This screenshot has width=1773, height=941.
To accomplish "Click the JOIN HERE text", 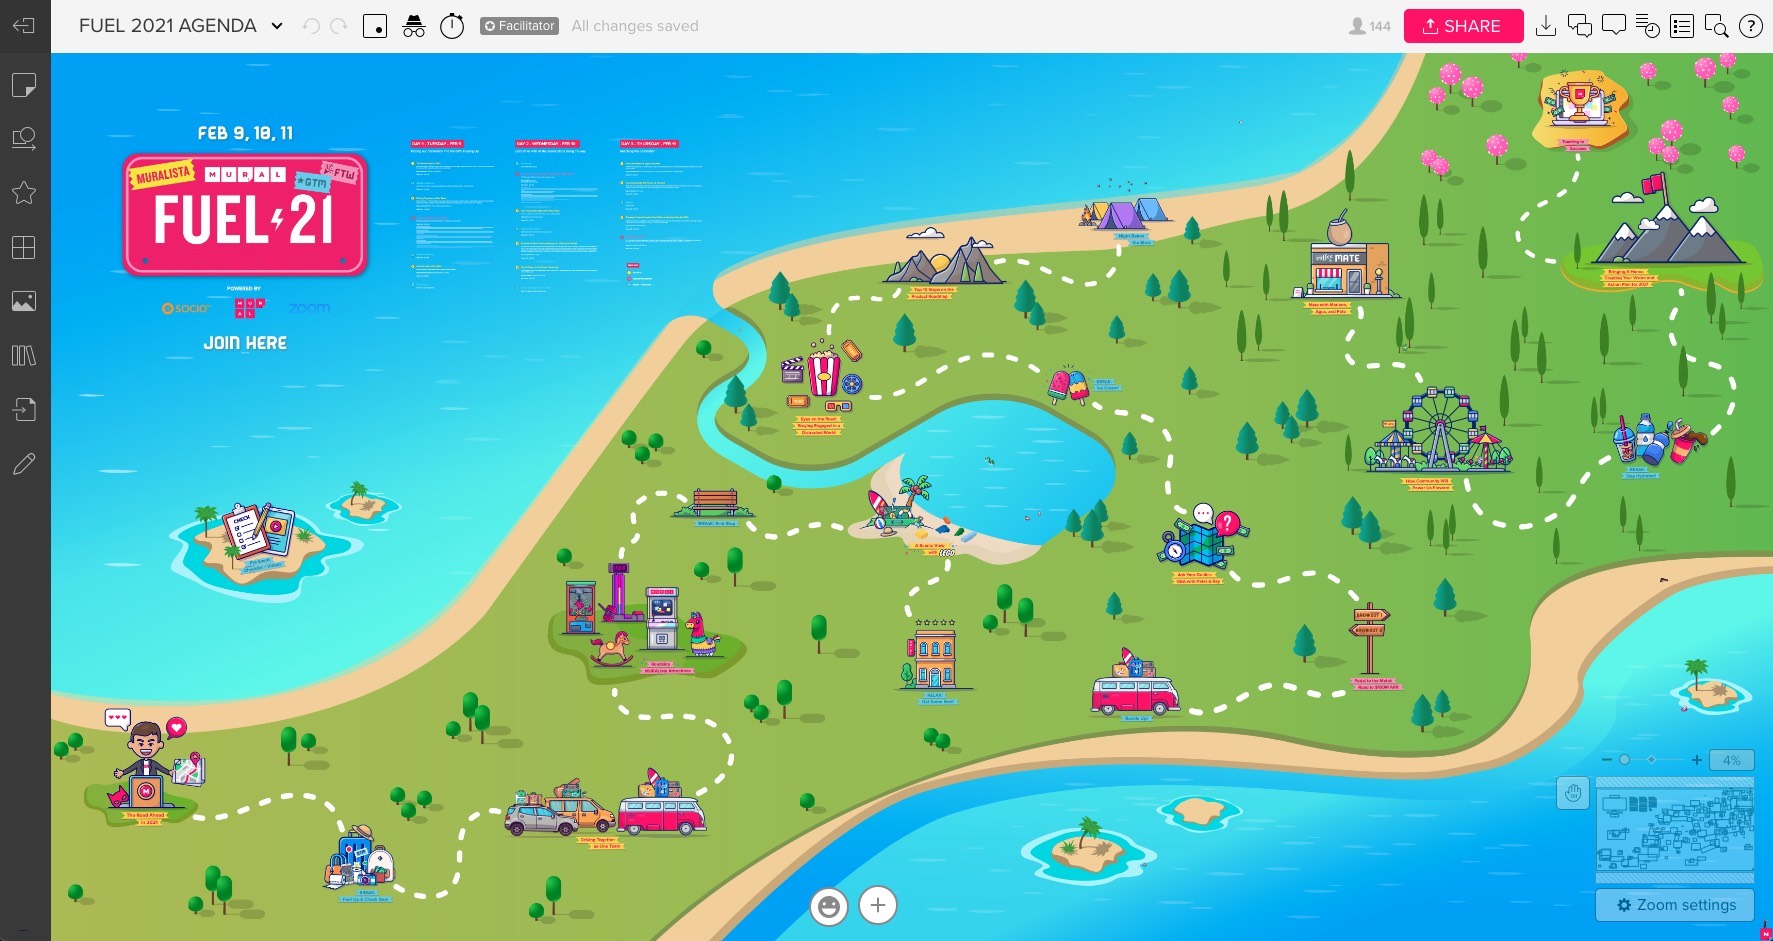I will 245,343.
